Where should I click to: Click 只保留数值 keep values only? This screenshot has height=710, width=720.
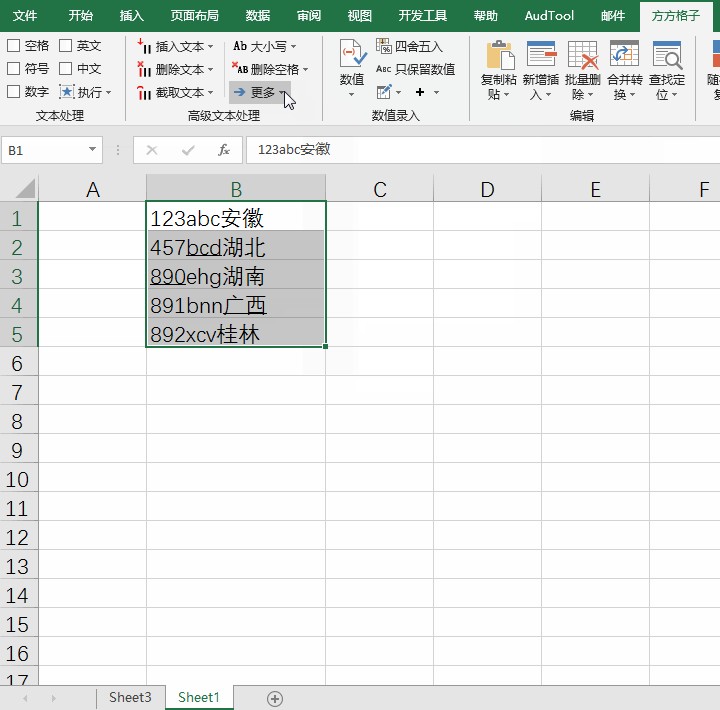coord(415,69)
